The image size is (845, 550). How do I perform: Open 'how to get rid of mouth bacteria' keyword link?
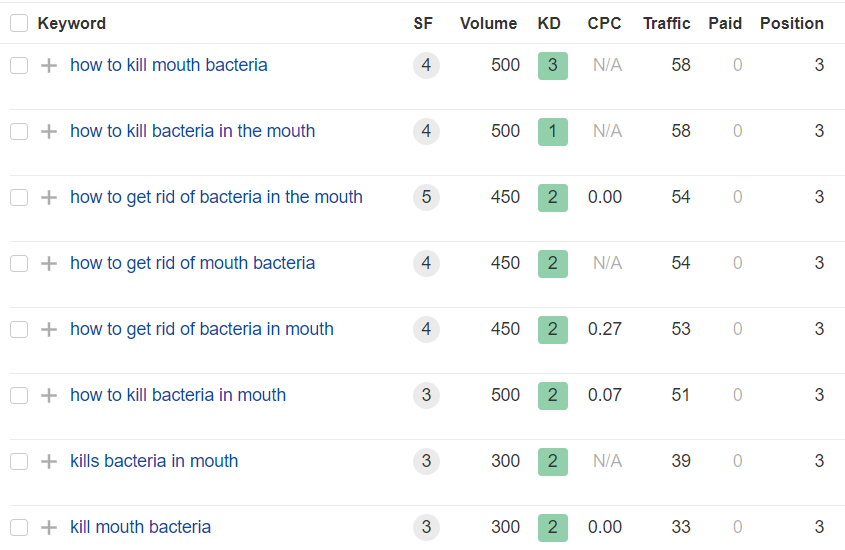(192, 264)
